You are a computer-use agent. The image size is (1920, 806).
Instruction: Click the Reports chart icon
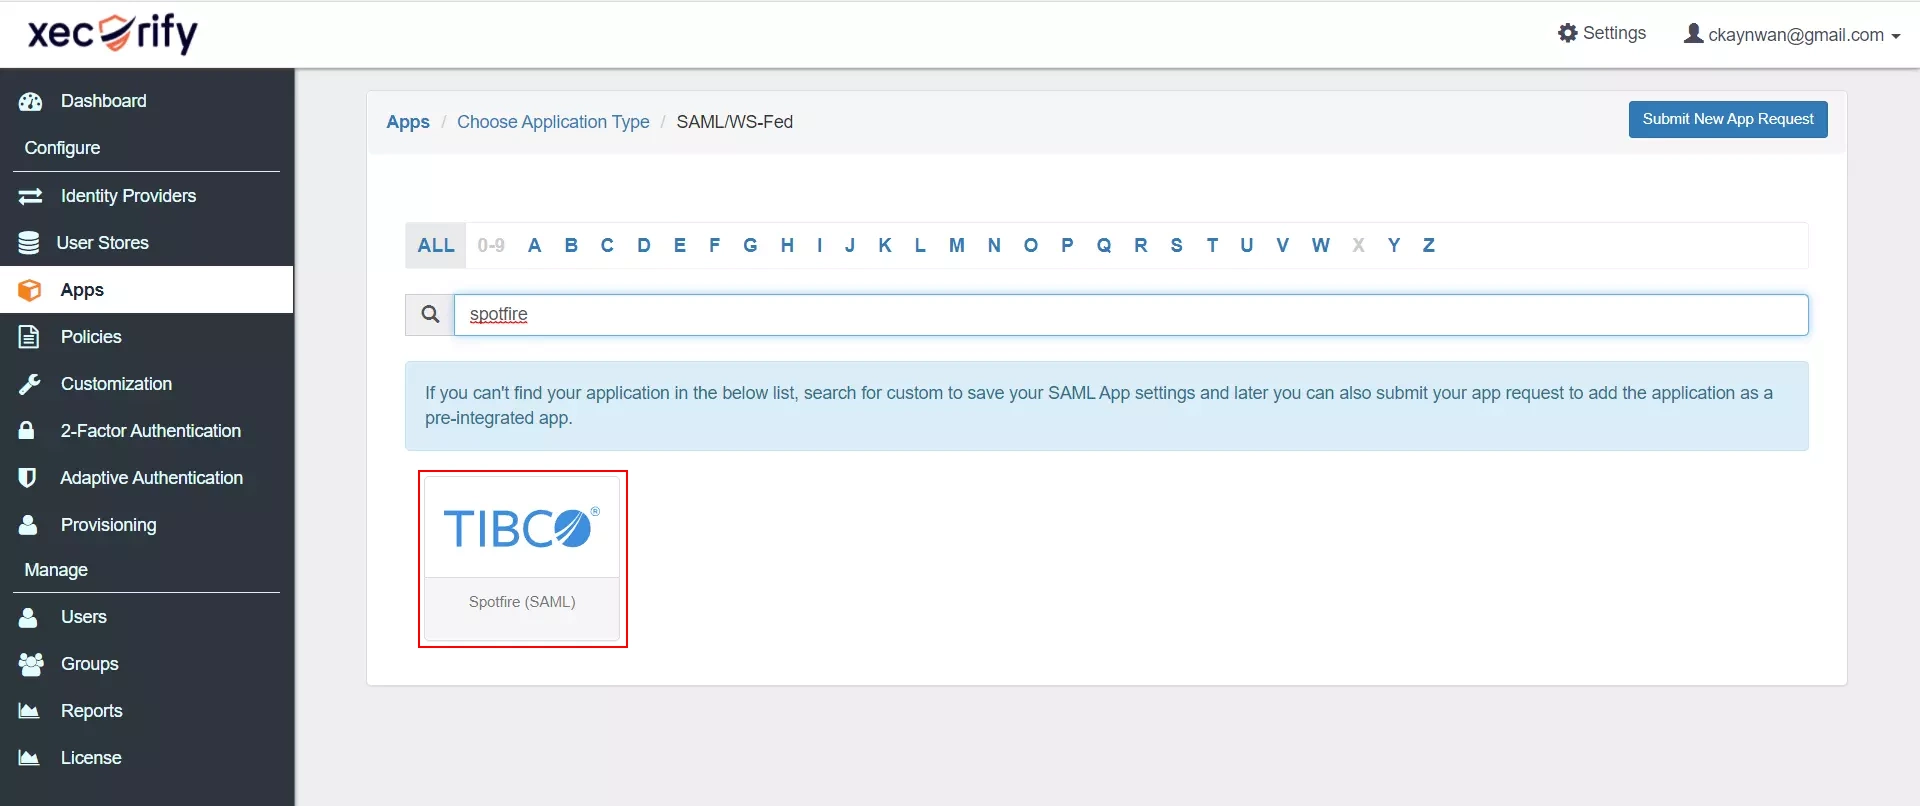[x=29, y=711]
